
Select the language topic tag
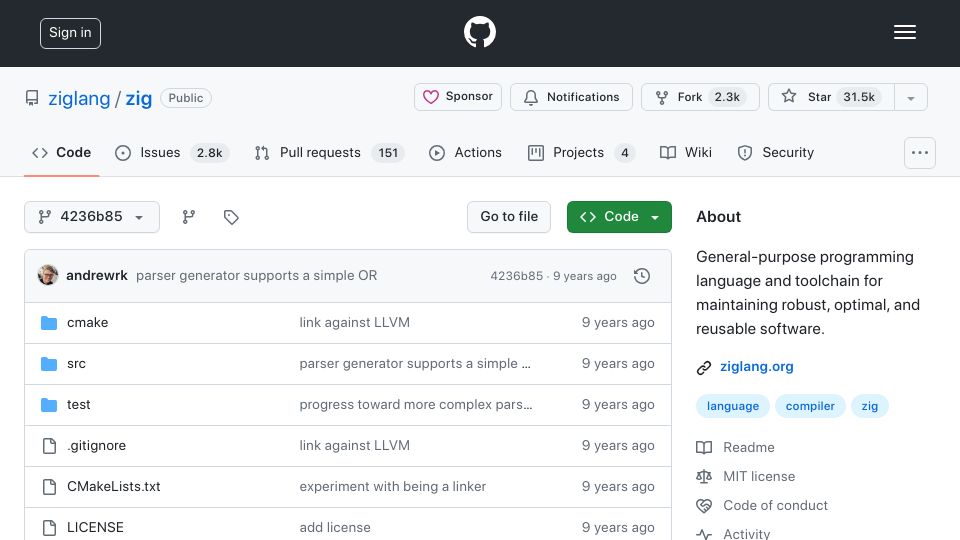pyautogui.click(x=733, y=406)
